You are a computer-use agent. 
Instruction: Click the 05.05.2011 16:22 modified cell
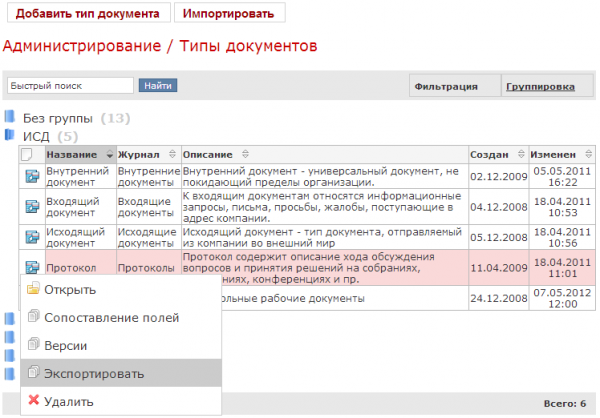click(562, 176)
